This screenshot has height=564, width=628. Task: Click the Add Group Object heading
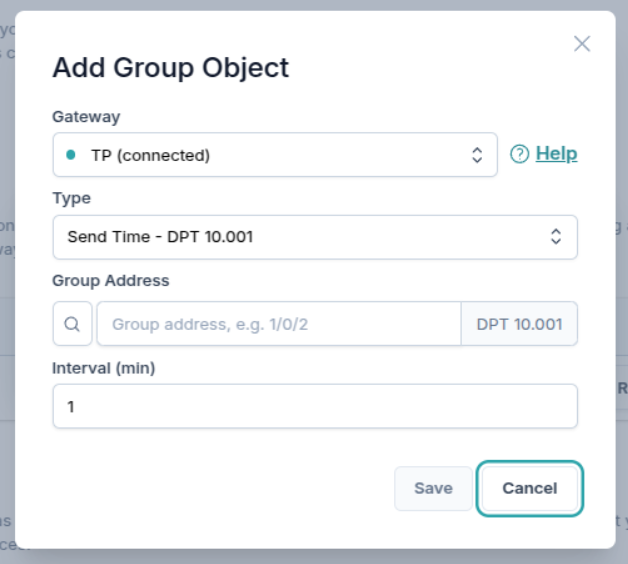click(x=170, y=67)
